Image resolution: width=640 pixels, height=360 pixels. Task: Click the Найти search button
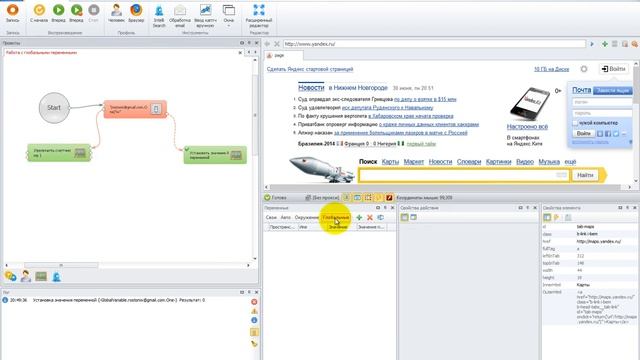point(585,175)
